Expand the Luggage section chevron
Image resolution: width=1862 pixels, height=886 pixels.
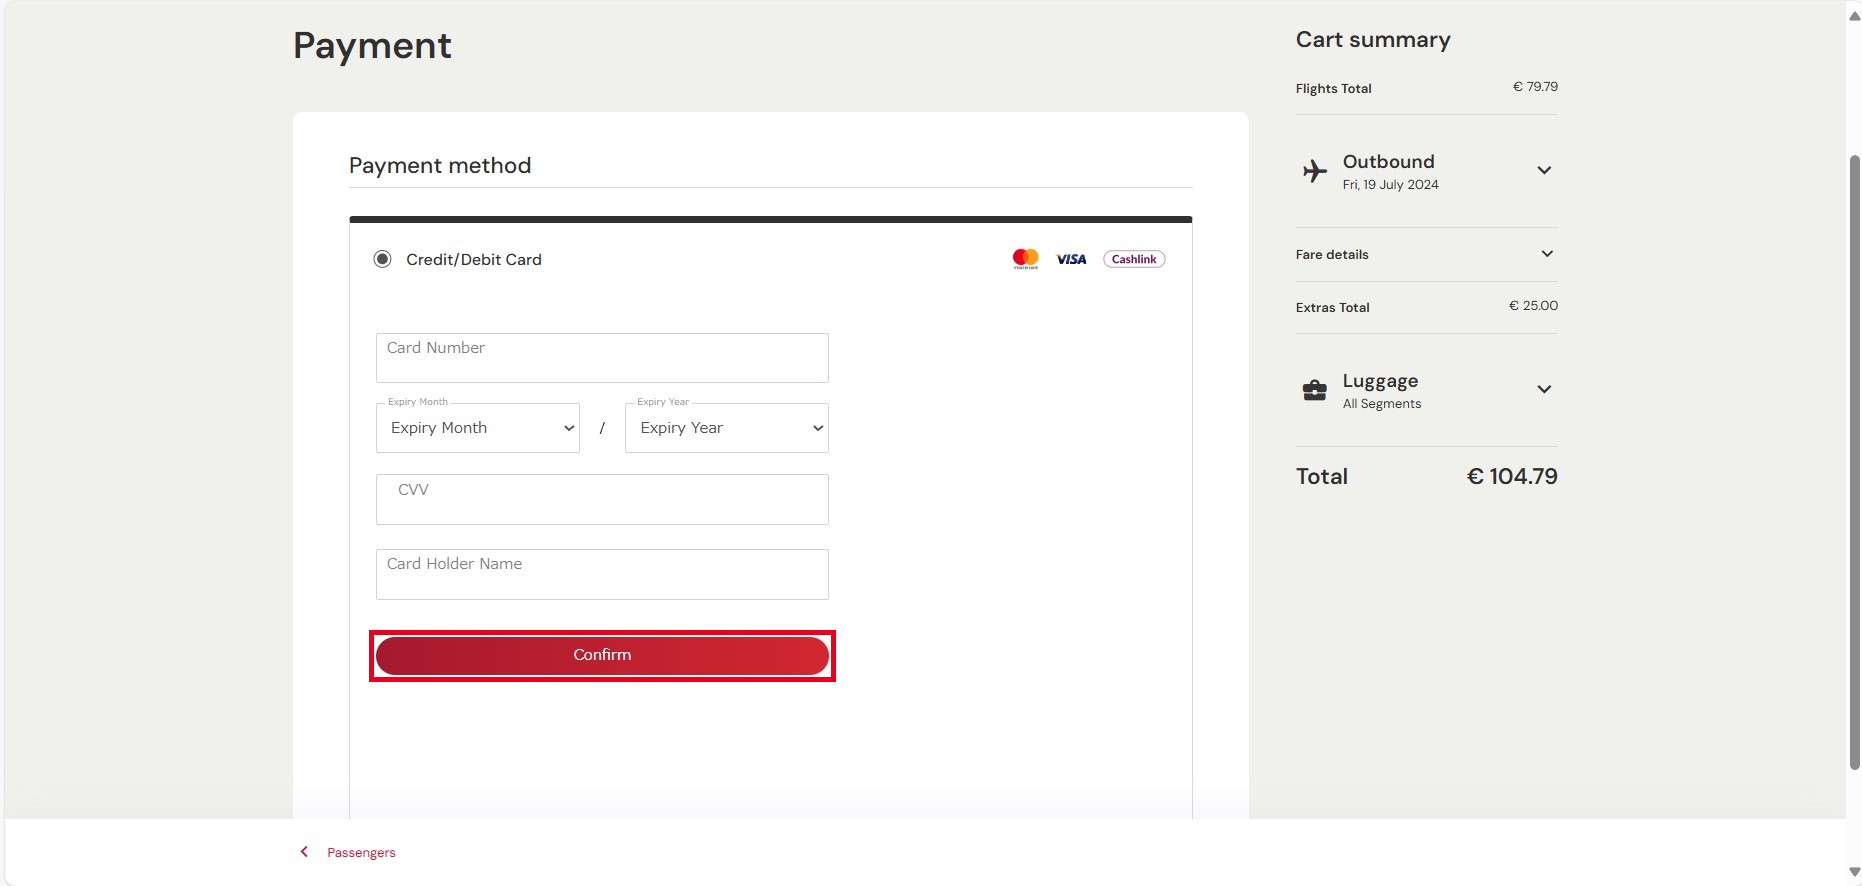[x=1544, y=389]
